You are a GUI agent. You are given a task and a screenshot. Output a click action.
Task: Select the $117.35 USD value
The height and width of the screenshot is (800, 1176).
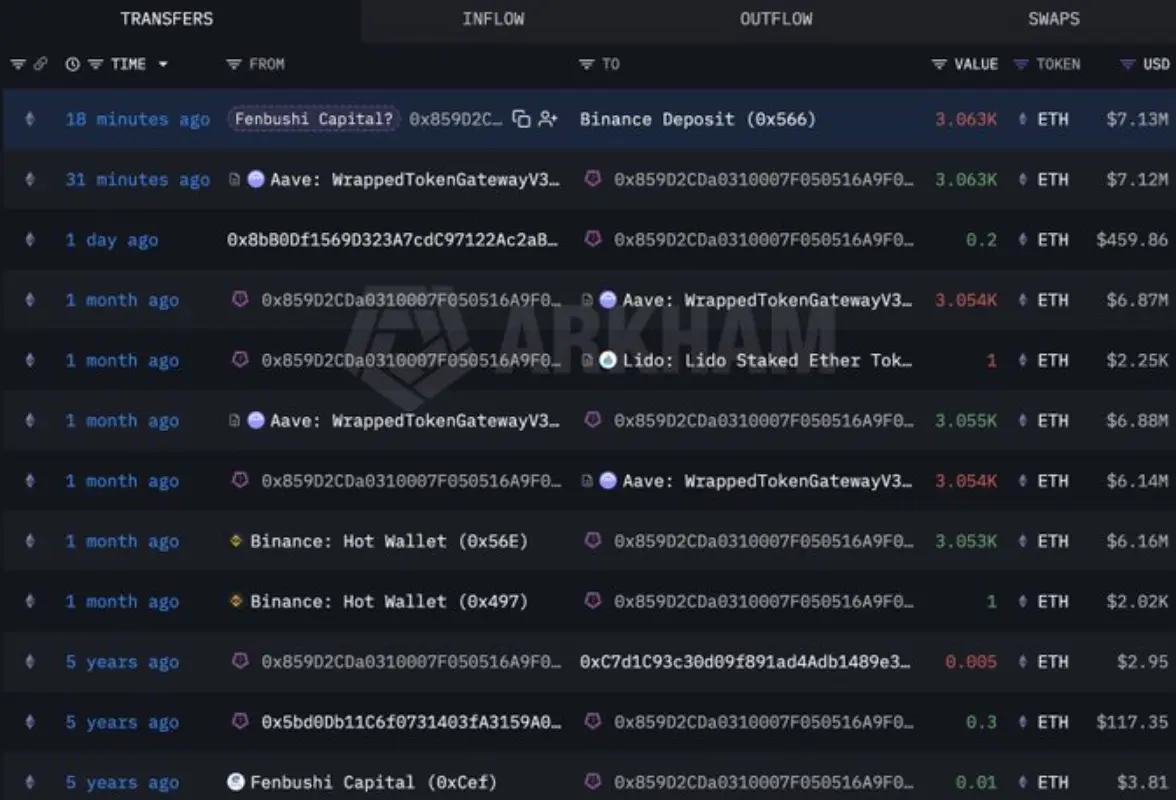(x=1132, y=722)
